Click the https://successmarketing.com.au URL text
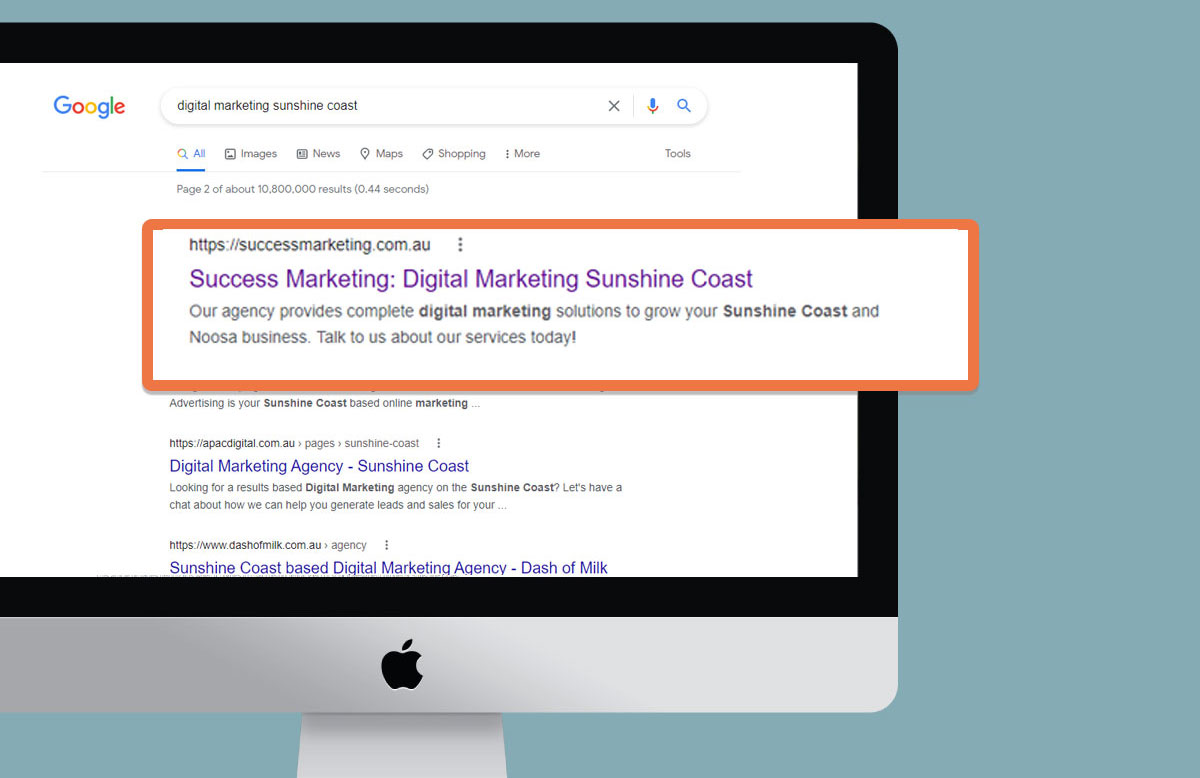Screen dimensions: 1200x778 310,245
